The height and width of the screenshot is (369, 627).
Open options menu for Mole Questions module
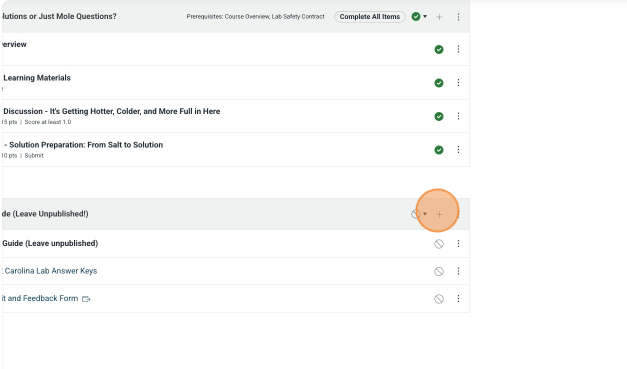pos(458,17)
